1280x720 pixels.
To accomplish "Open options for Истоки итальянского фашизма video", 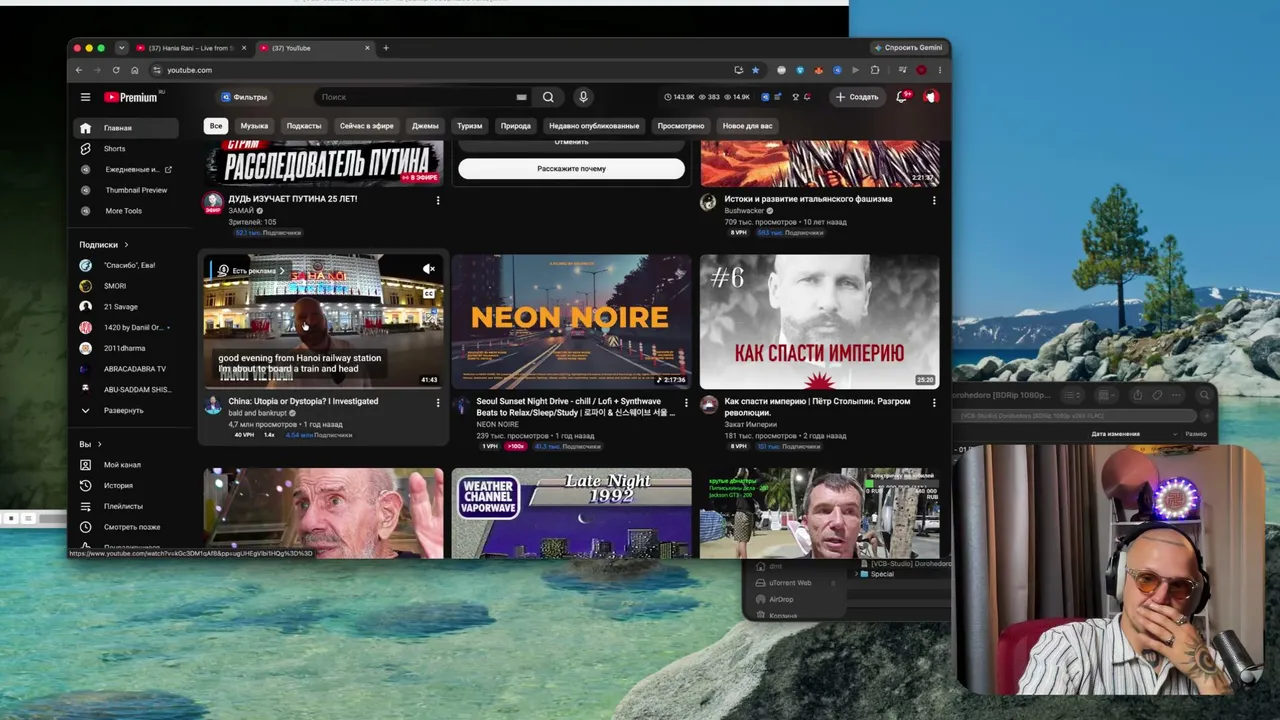I will coord(934,200).
